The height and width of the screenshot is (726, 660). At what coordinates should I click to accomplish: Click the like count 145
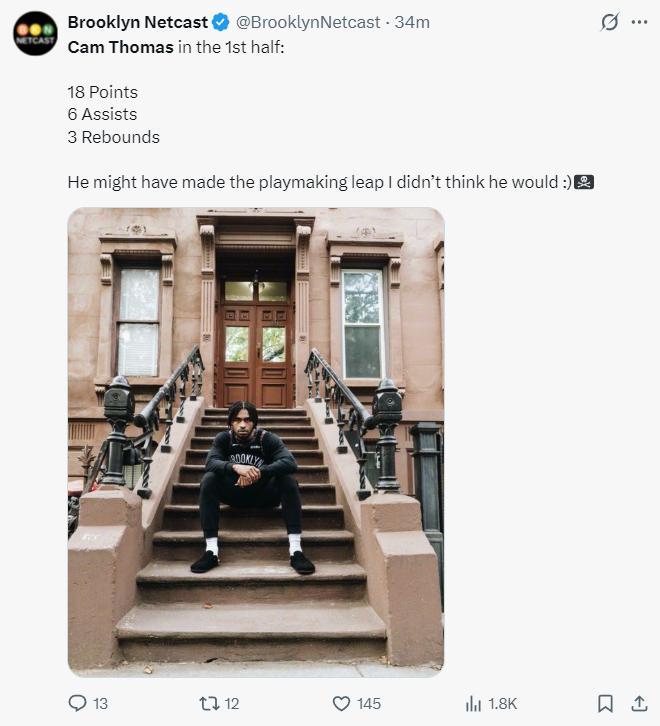(x=369, y=704)
